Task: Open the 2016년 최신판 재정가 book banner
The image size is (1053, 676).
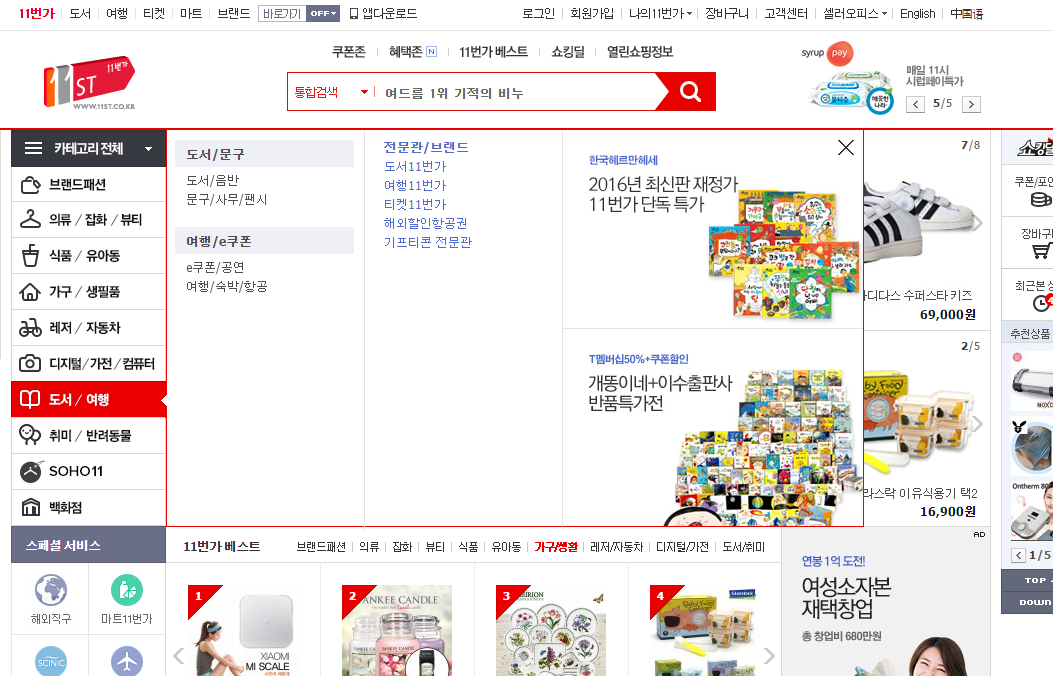Action: coord(713,230)
